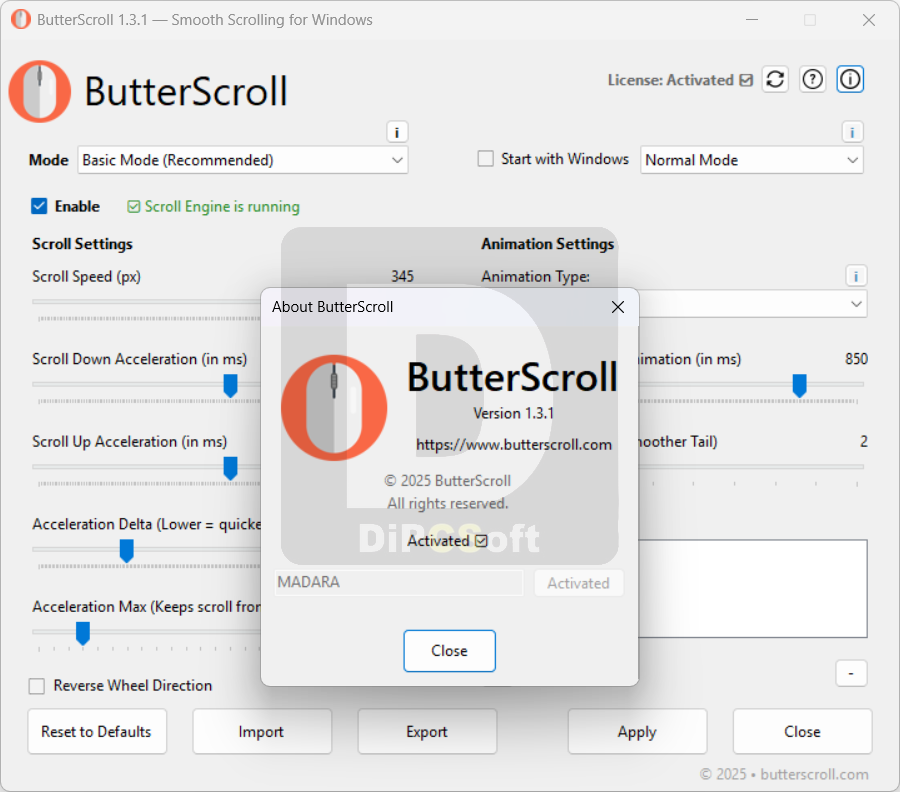Tick the Reverse Wheel Direction checkbox
The height and width of the screenshot is (792, 900).
pos(37,686)
